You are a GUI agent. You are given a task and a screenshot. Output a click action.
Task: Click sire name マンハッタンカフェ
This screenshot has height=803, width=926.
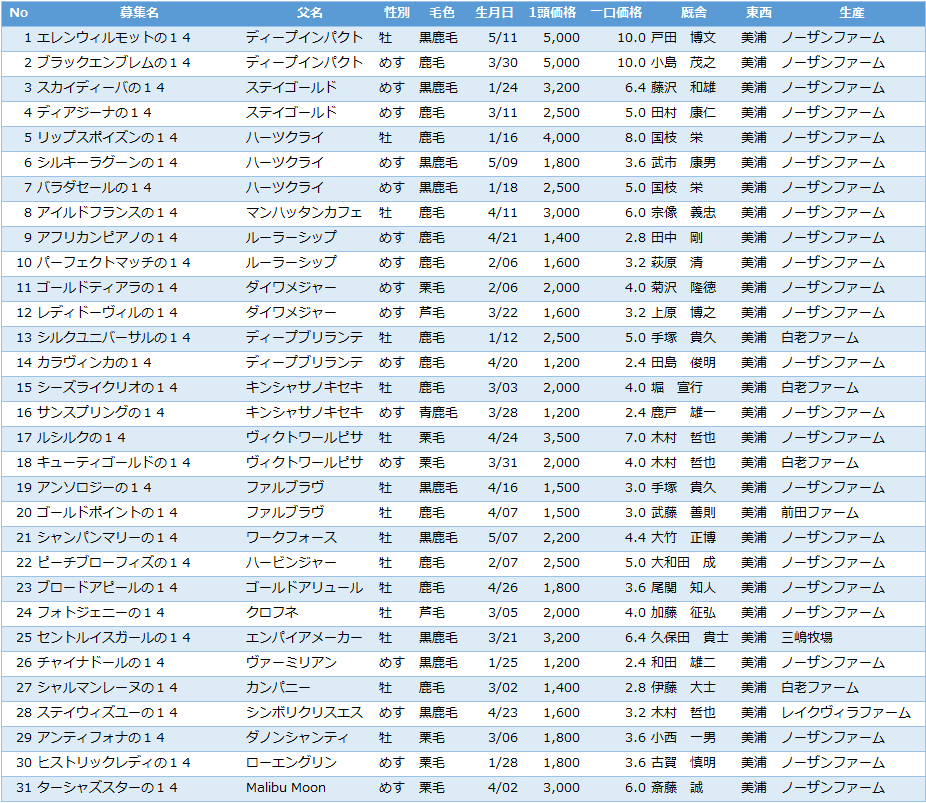(304, 213)
